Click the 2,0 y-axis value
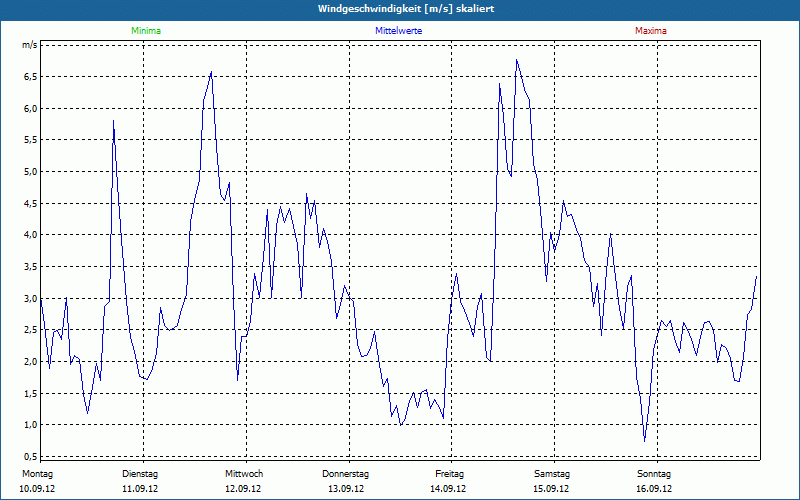This screenshot has height=500, width=800. tap(31, 361)
